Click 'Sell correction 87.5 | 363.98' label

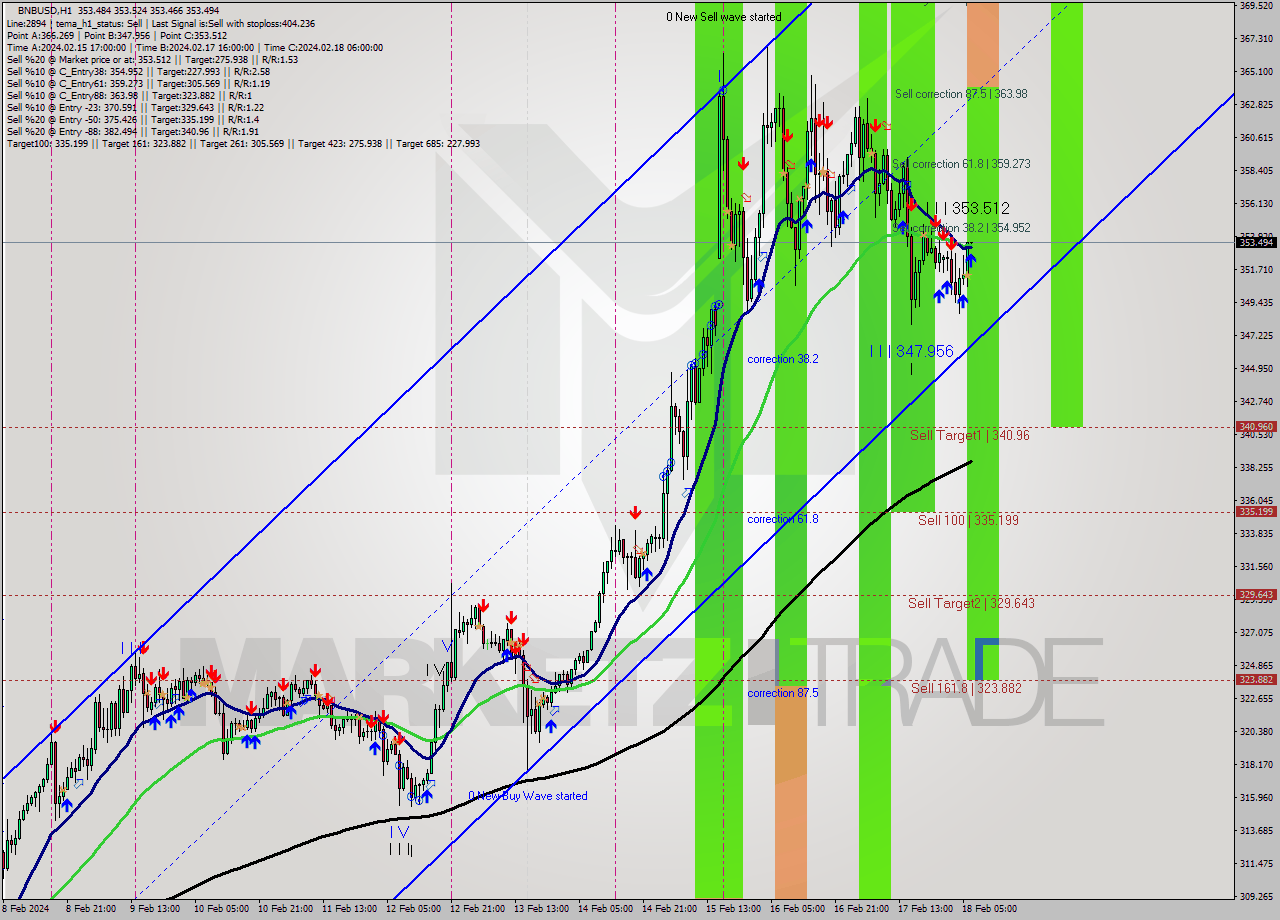[x=961, y=94]
